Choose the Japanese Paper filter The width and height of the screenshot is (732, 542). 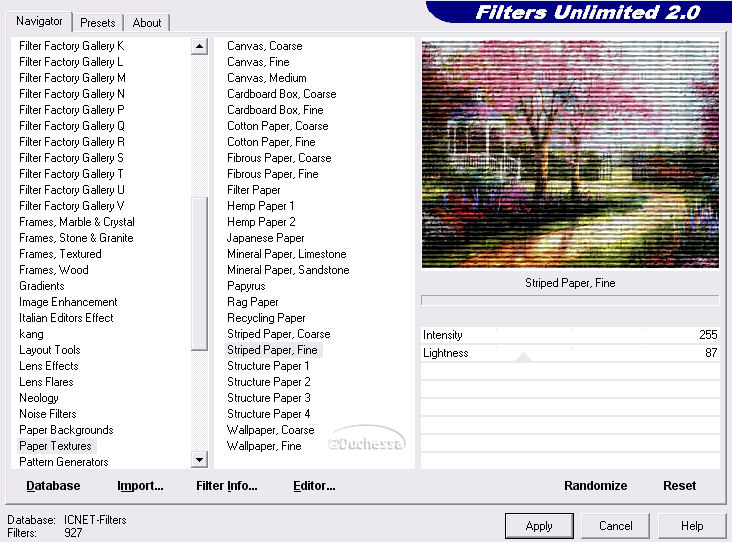266,238
